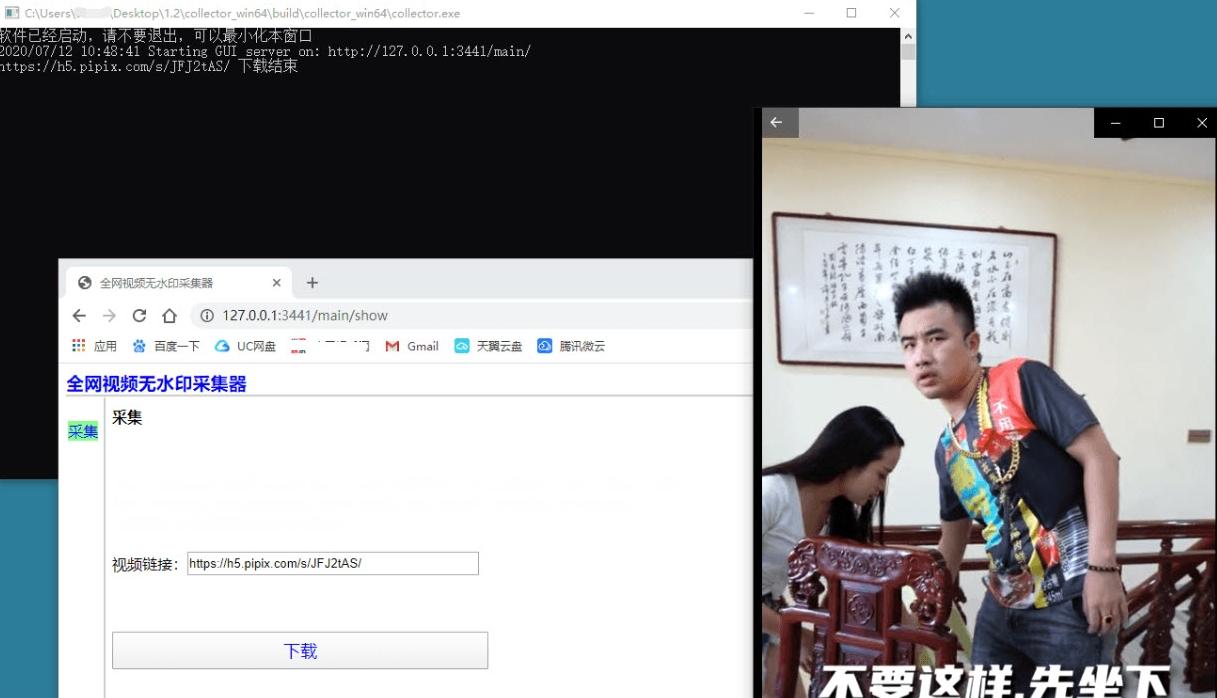Click the 视频链接 input field
This screenshot has width=1217, height=698.
pyautogui.click(x=333, y=563)
